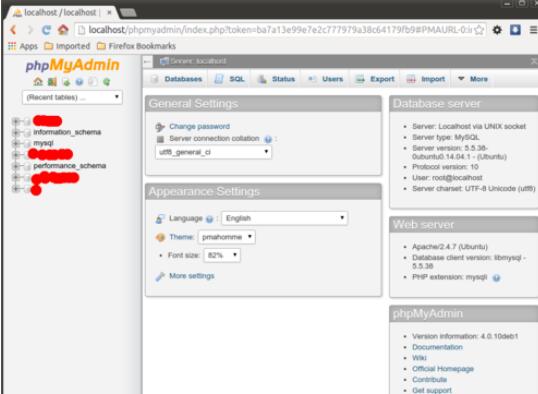Select performance_schema database in tree
538x394 pixels.
69,166
